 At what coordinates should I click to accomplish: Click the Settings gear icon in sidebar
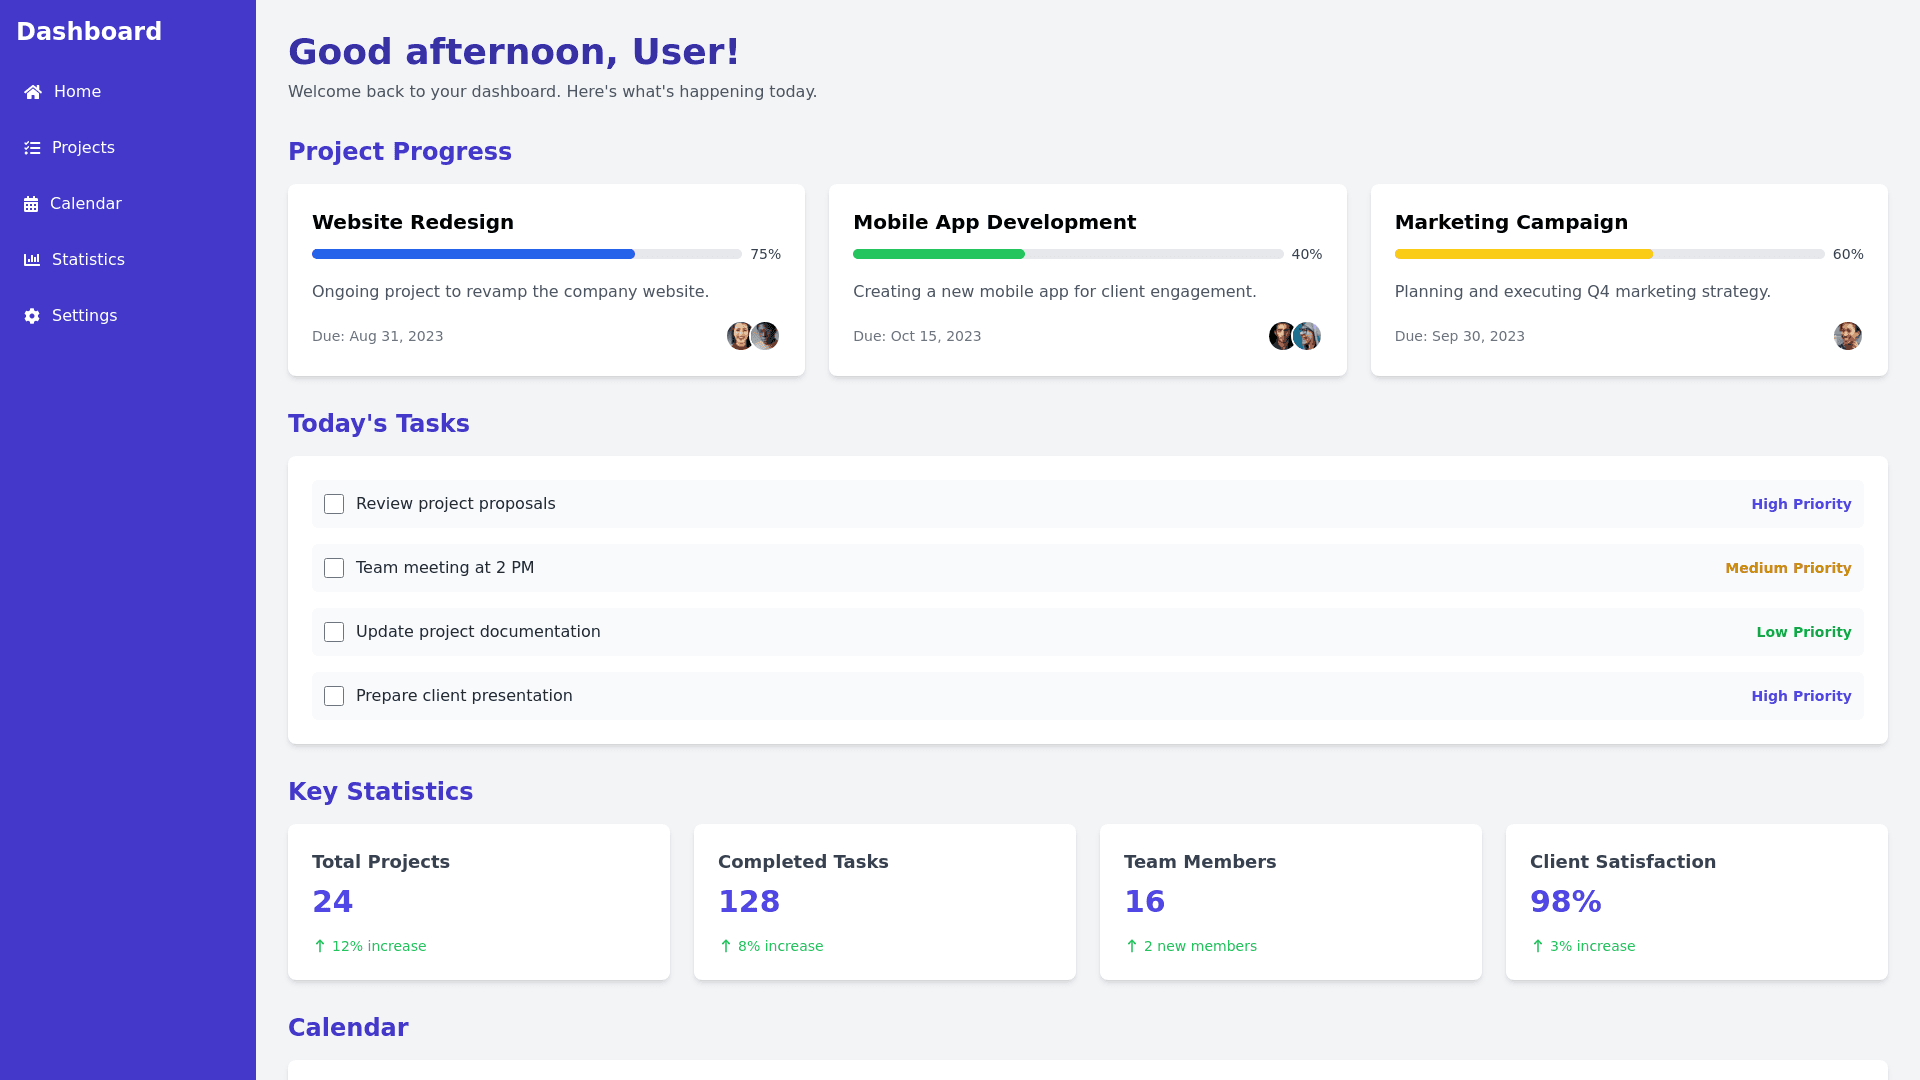tap(32, 316)
